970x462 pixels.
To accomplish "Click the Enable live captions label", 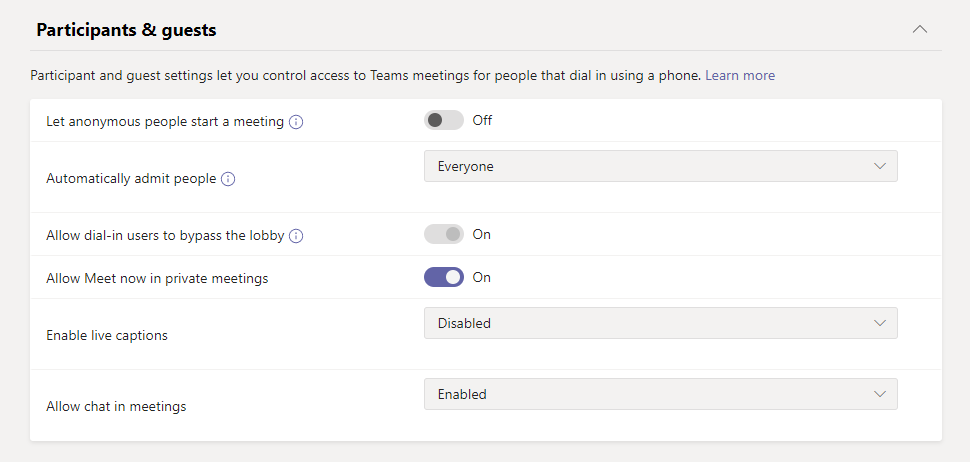I will (x=107, y=335).
